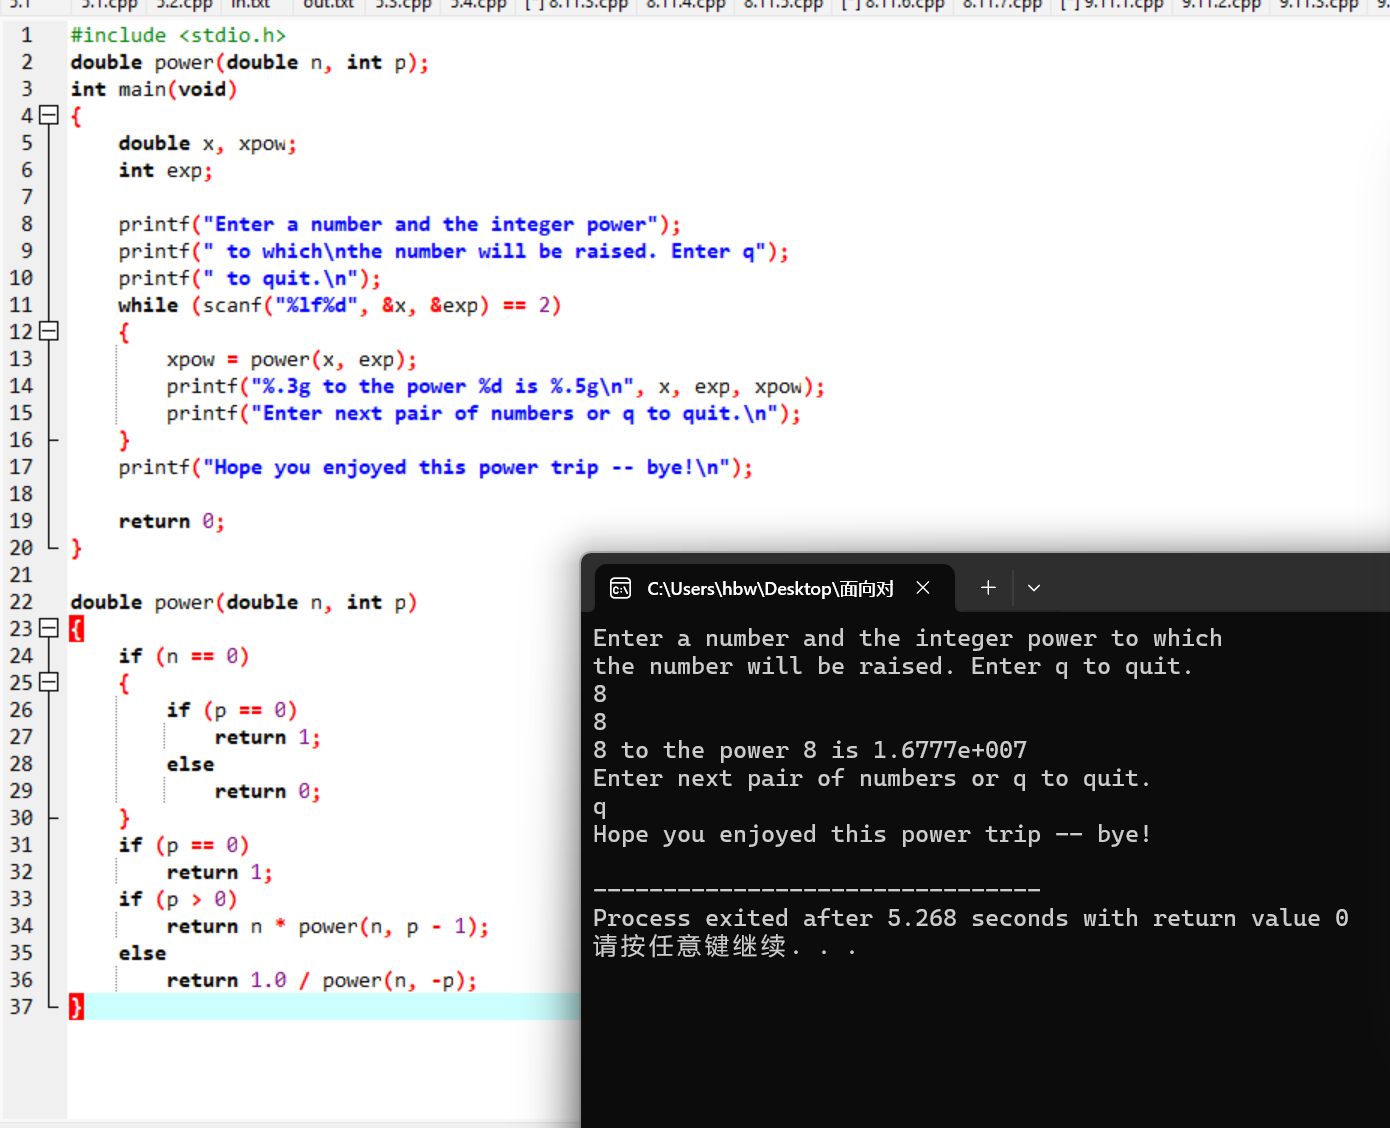
Task: Click the 'xpow = power(x, exp);' statement
Action: [x=291, y=359]
